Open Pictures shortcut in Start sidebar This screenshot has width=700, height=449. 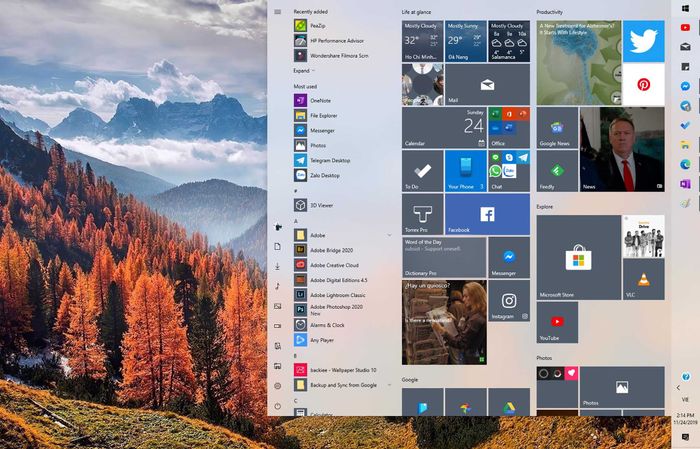[278, 306]
